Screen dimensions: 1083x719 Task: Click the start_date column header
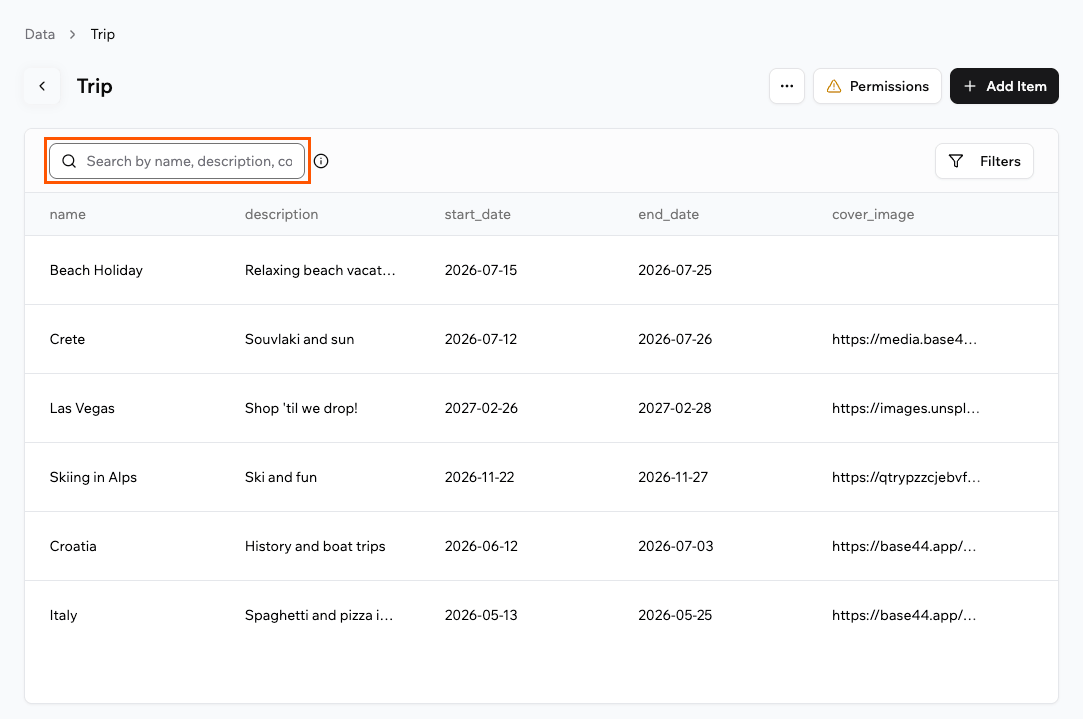point(477,214)
